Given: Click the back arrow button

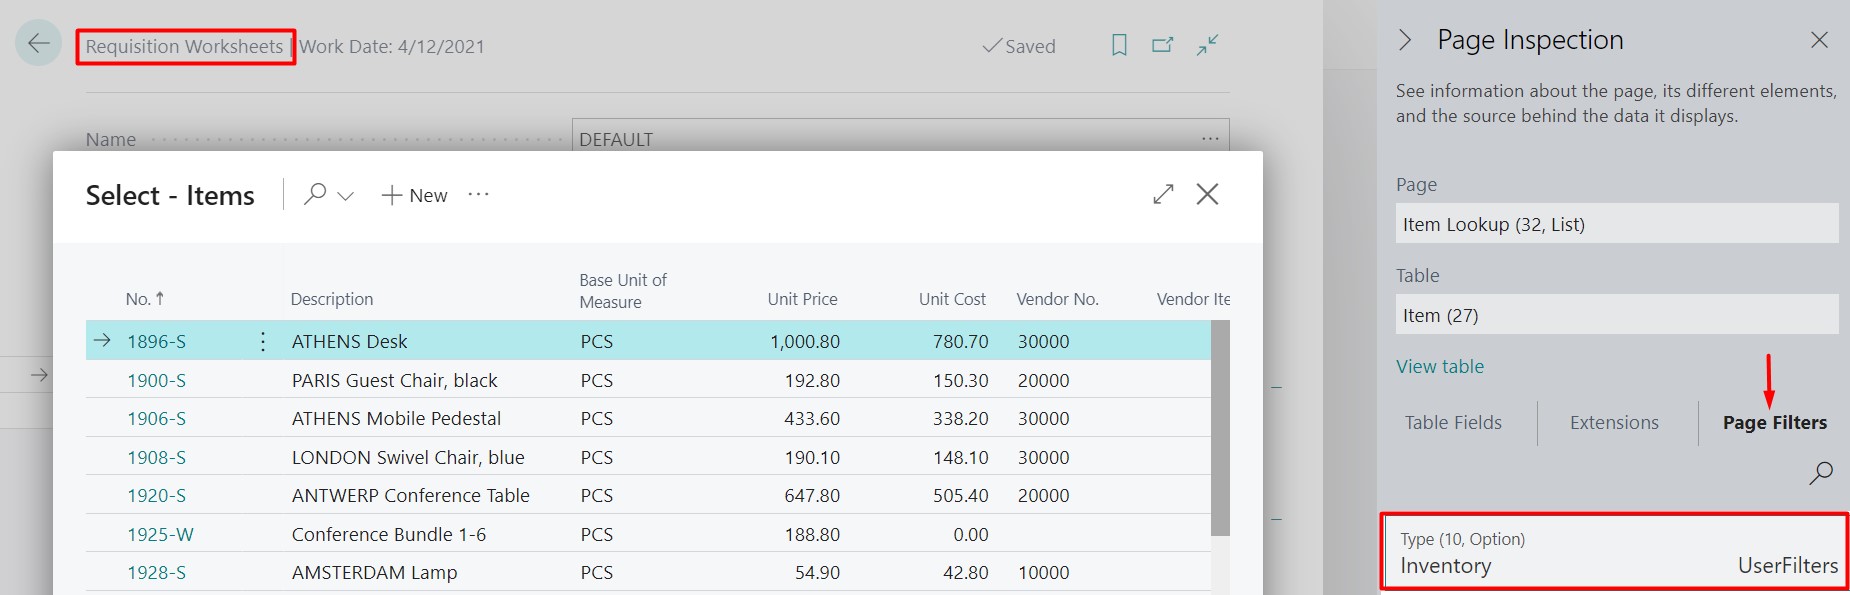Looking at the screenshot, I should (x=39, y=43).
